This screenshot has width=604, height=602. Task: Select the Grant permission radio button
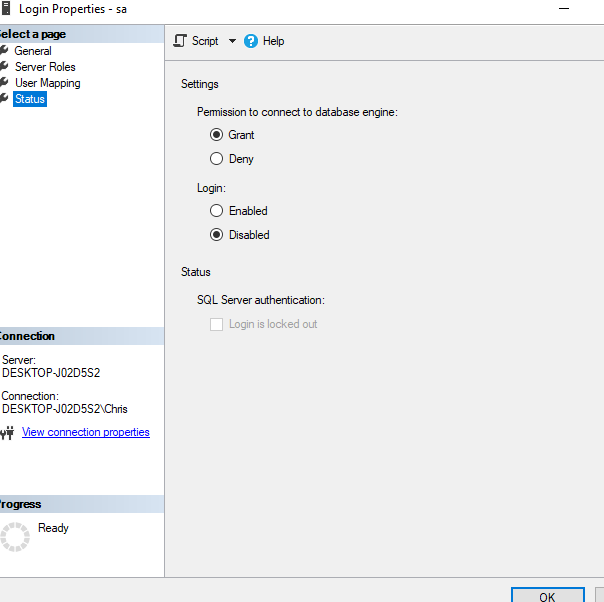coord(216,135)
